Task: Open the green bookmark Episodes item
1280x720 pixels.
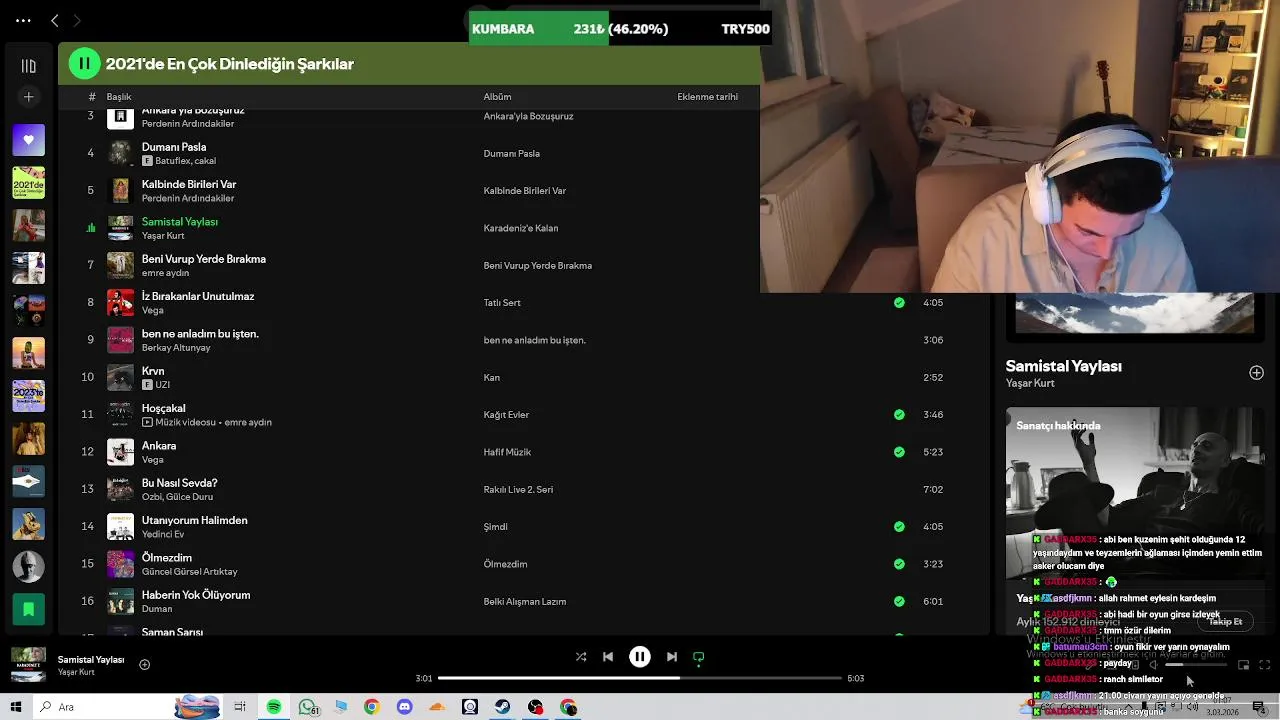Action: point(28,609)
